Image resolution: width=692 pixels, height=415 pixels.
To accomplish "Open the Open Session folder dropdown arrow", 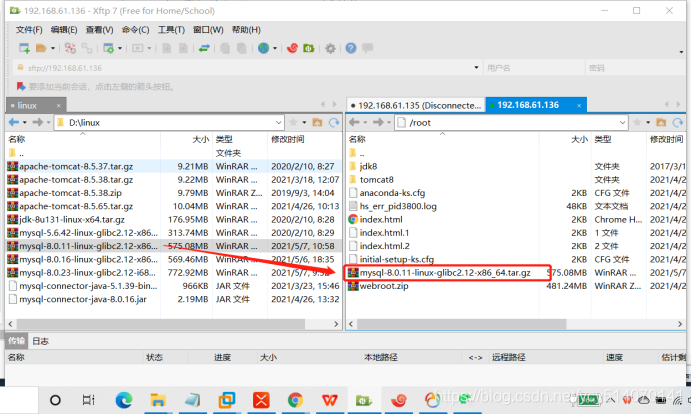I will (53, 48).
